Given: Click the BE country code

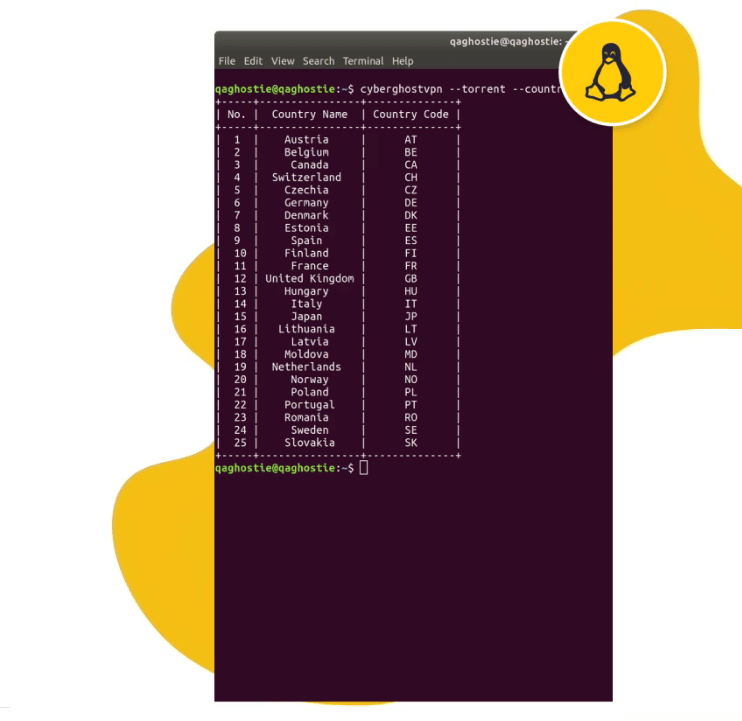Looking at the screenshot, I should tap(410, 152).
